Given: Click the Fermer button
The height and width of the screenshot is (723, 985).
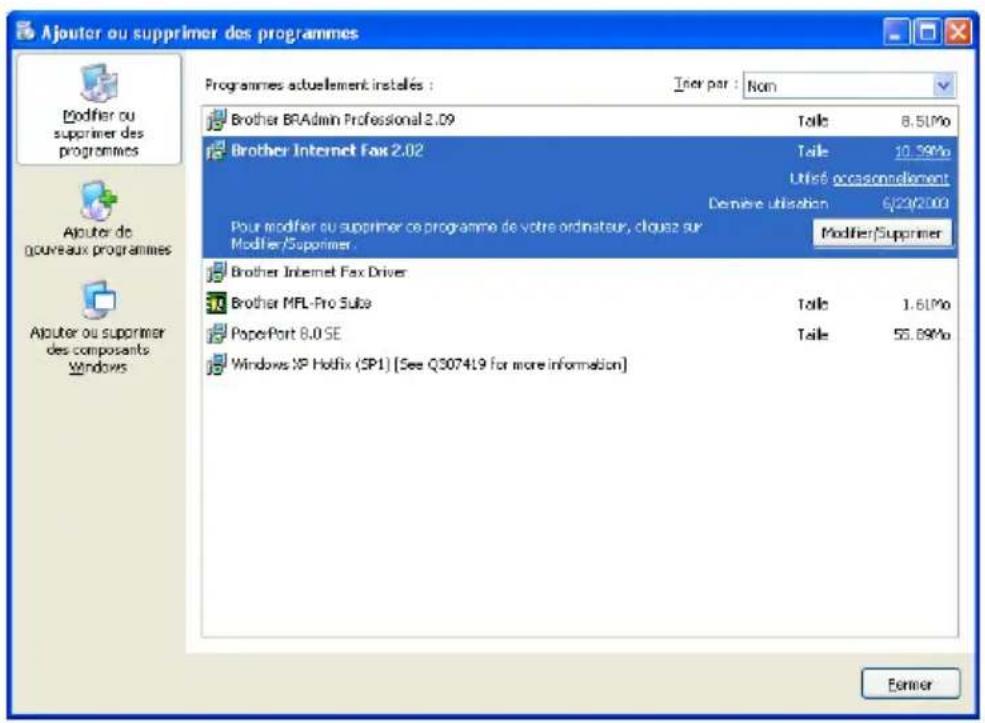Looking at the screenshot, I should pyautogui.click(x=910, y=684).
